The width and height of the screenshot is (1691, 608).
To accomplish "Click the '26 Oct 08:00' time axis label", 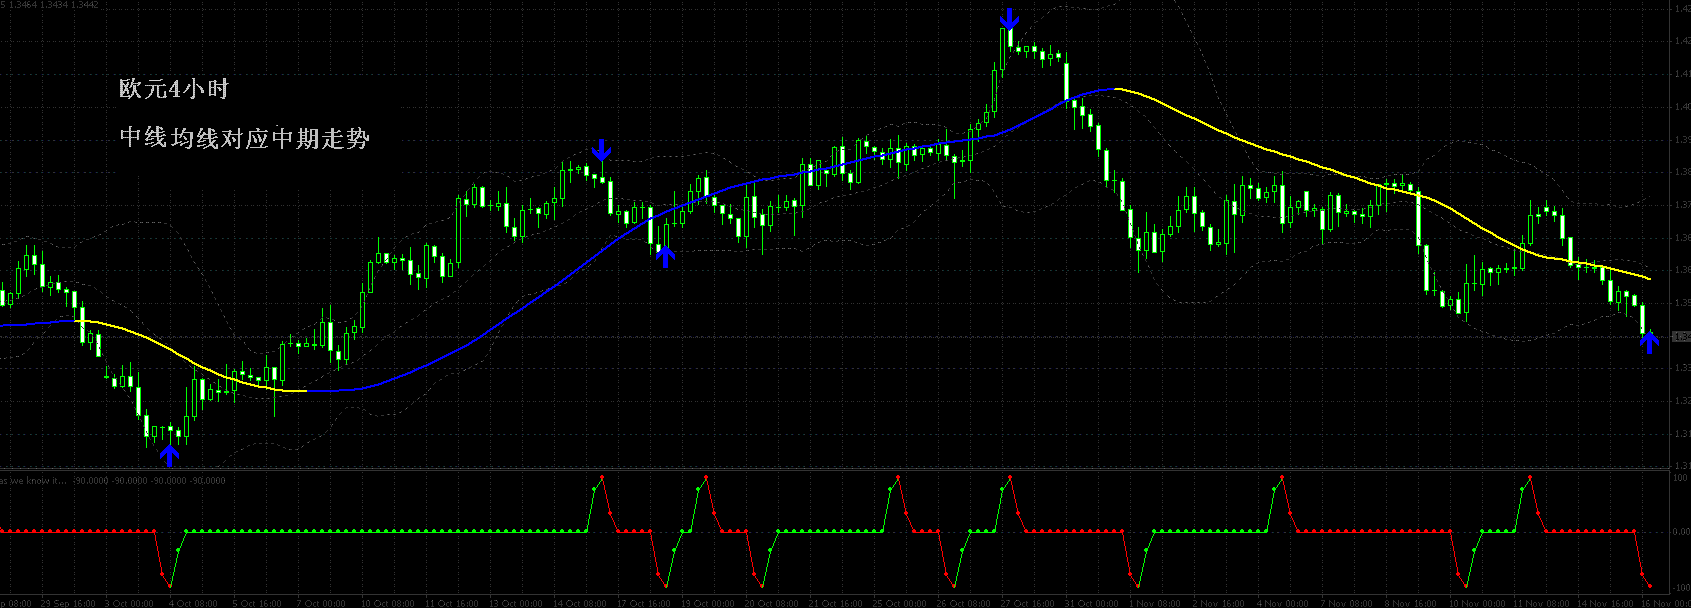I will 964,603.
